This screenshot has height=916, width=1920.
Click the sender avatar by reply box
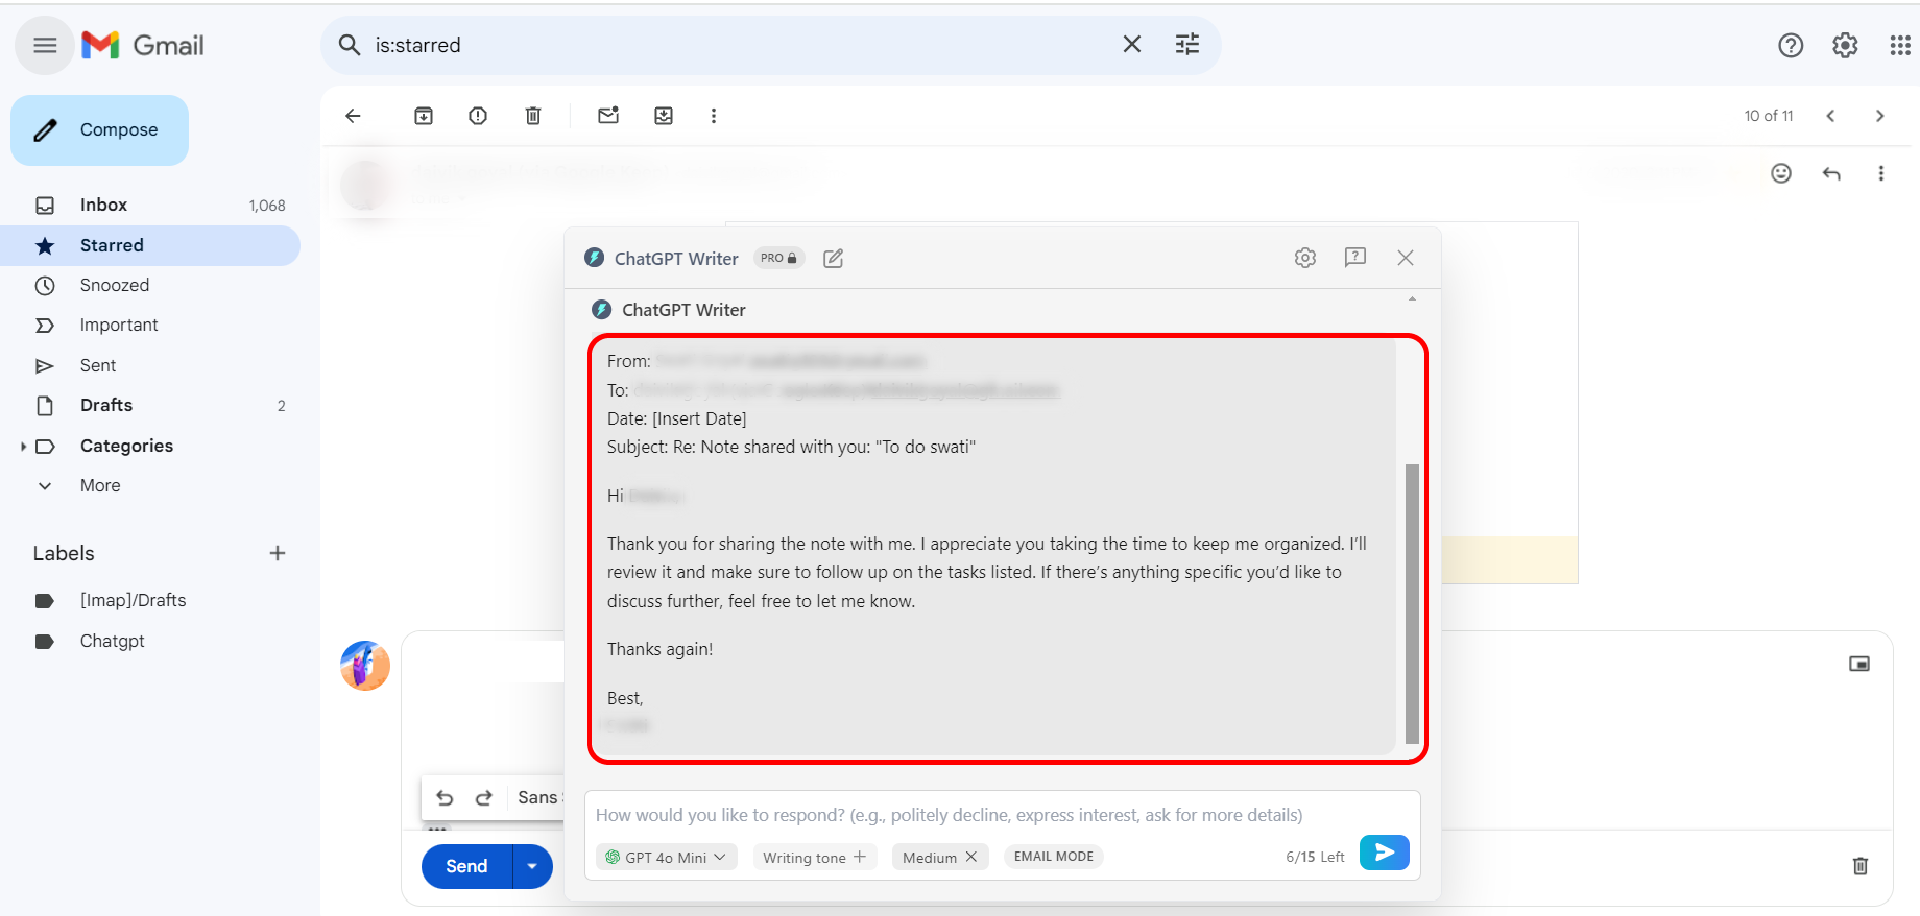click(x=365, y=666)
